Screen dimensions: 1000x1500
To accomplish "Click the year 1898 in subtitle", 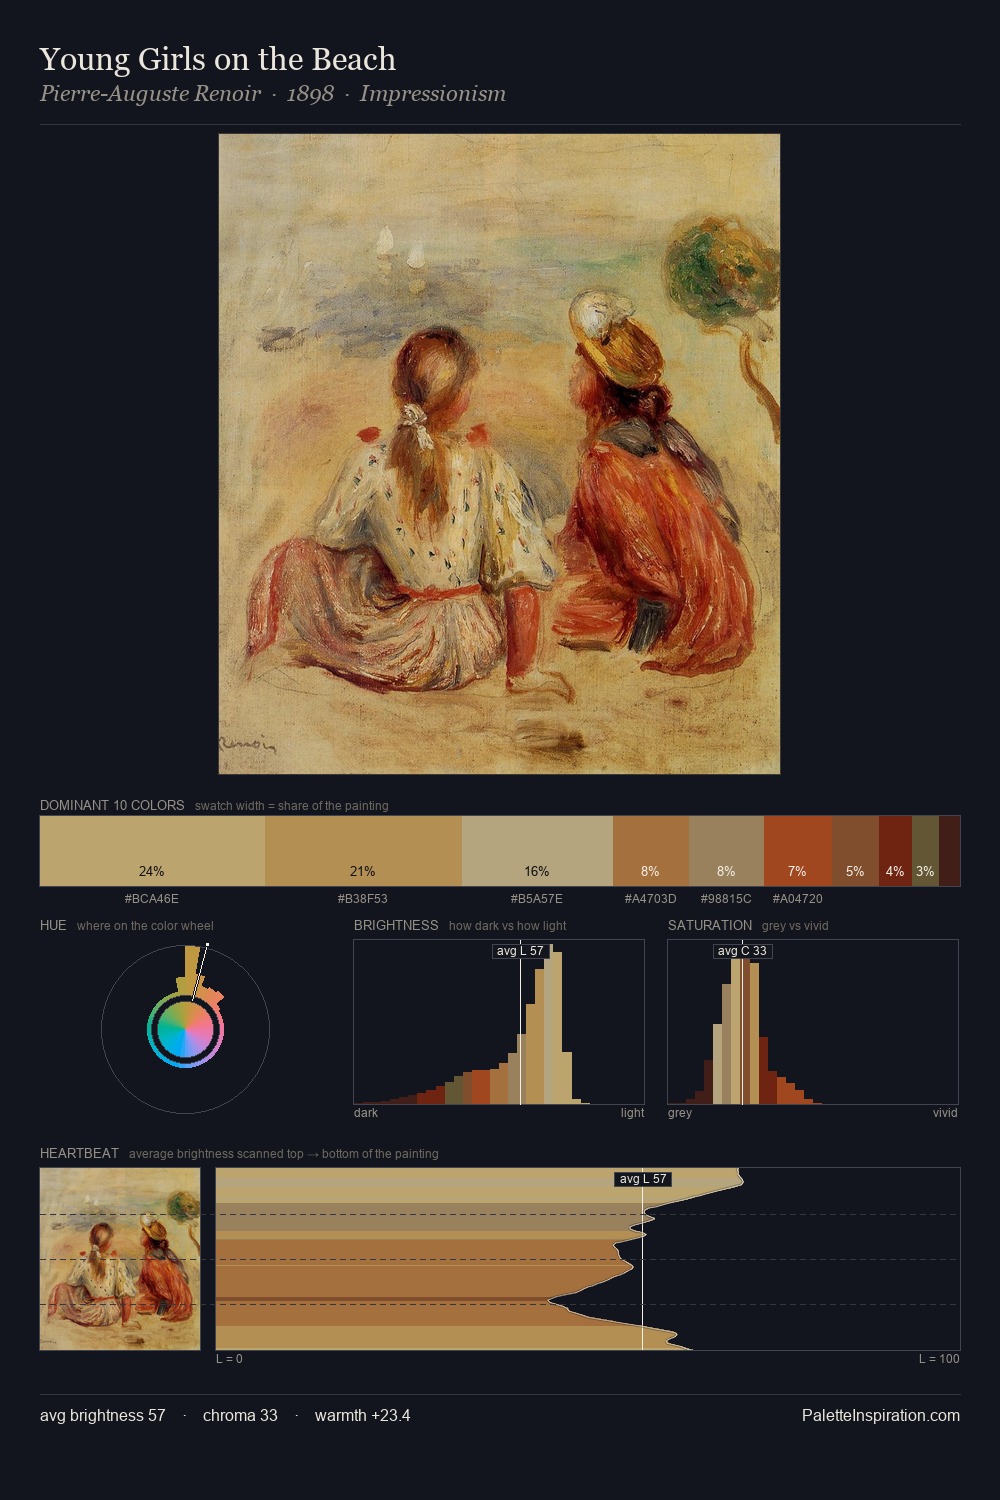I will 310,94.
